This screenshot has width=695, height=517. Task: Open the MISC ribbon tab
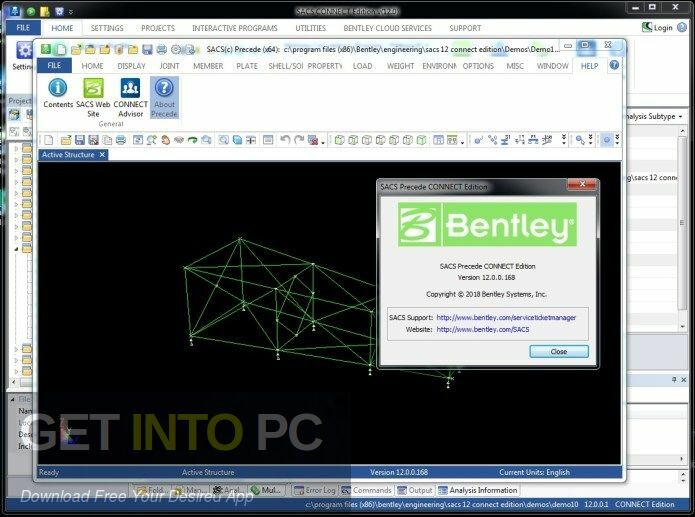(x=515, y=66)
